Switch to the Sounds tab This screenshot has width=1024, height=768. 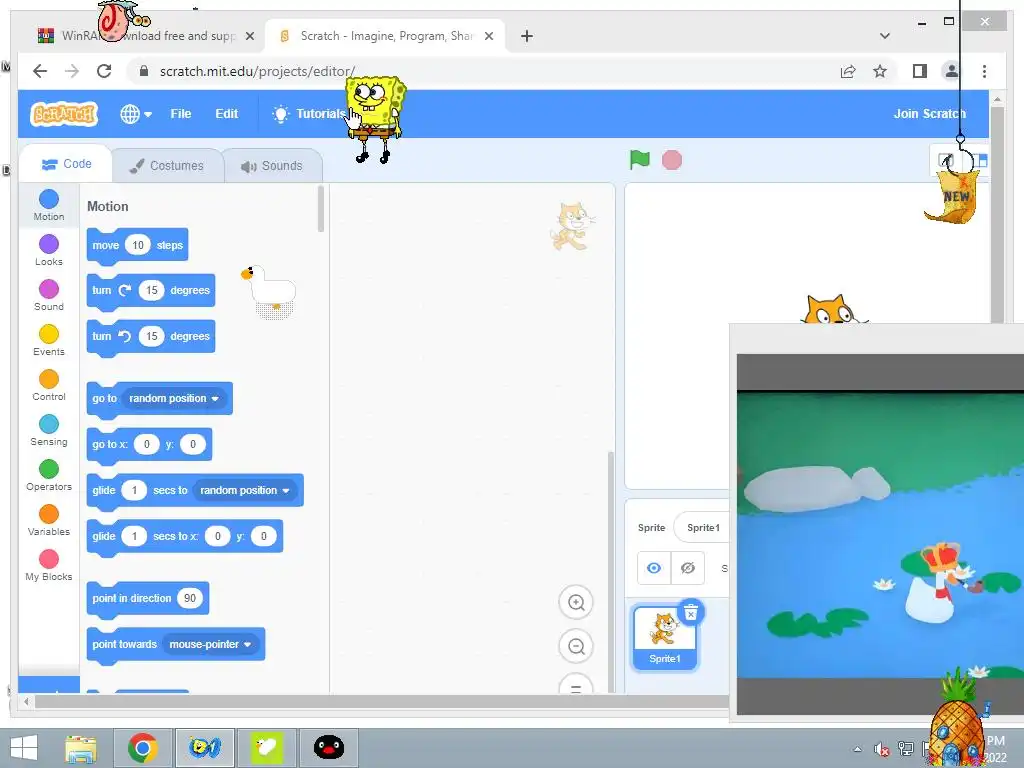(x=272, y=166)
